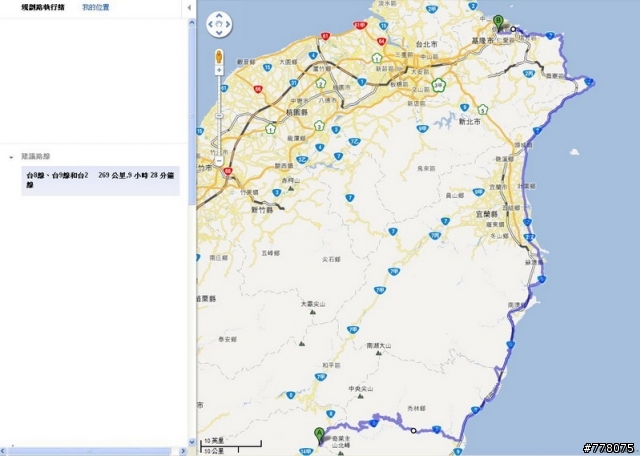
Task: Click the blue 7丙 highway shield
Action: [x=435, y=236]
